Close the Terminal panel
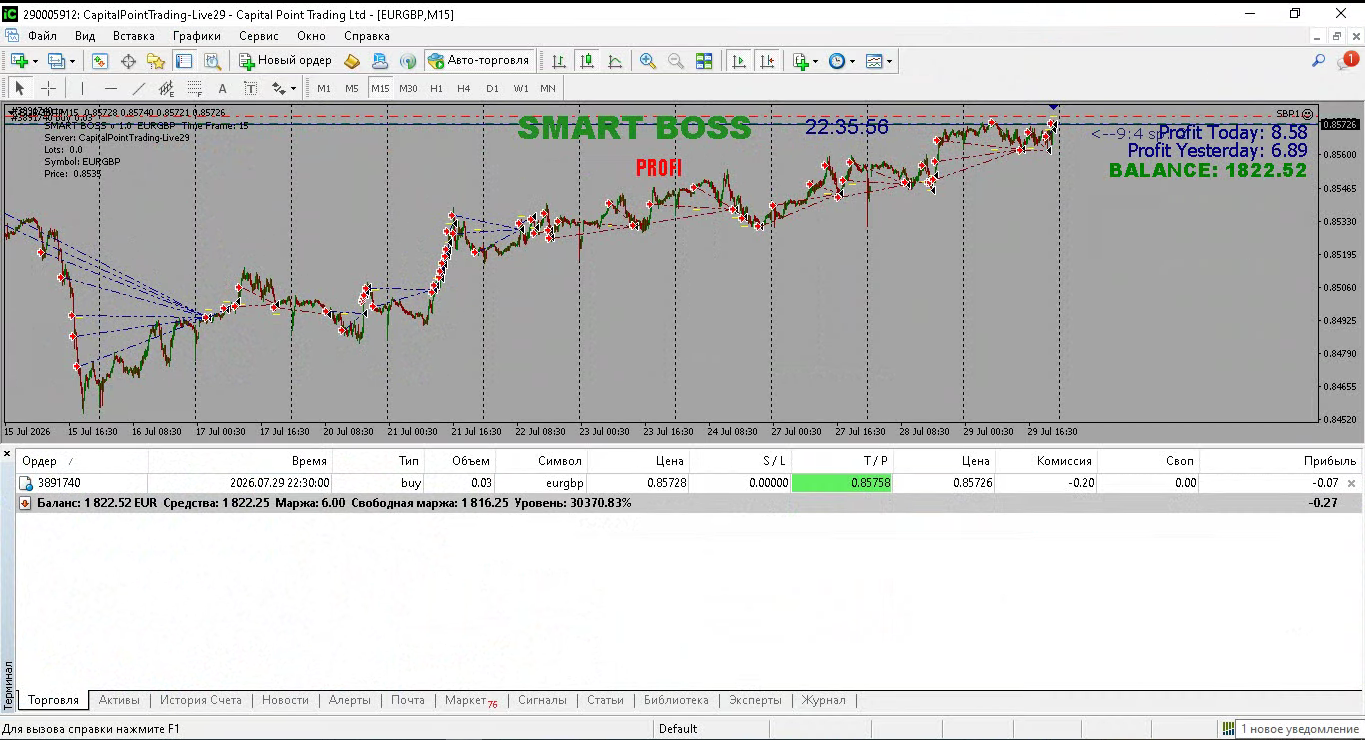 7,454
